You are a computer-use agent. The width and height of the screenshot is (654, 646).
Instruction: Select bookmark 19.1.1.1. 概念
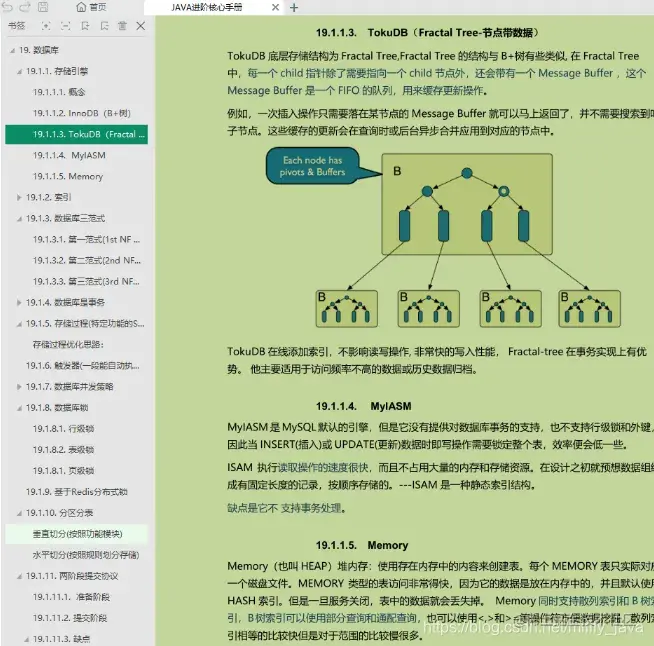point(59,92)
